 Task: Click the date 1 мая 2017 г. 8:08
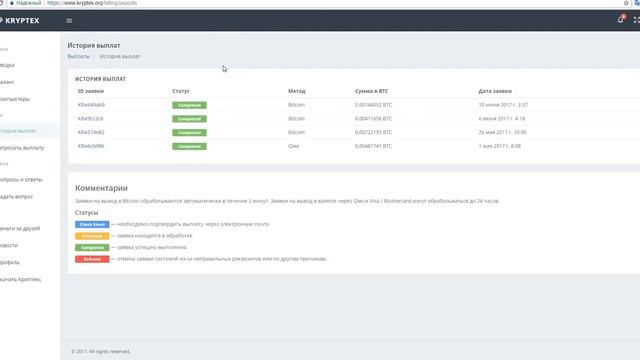pos(500,146)
